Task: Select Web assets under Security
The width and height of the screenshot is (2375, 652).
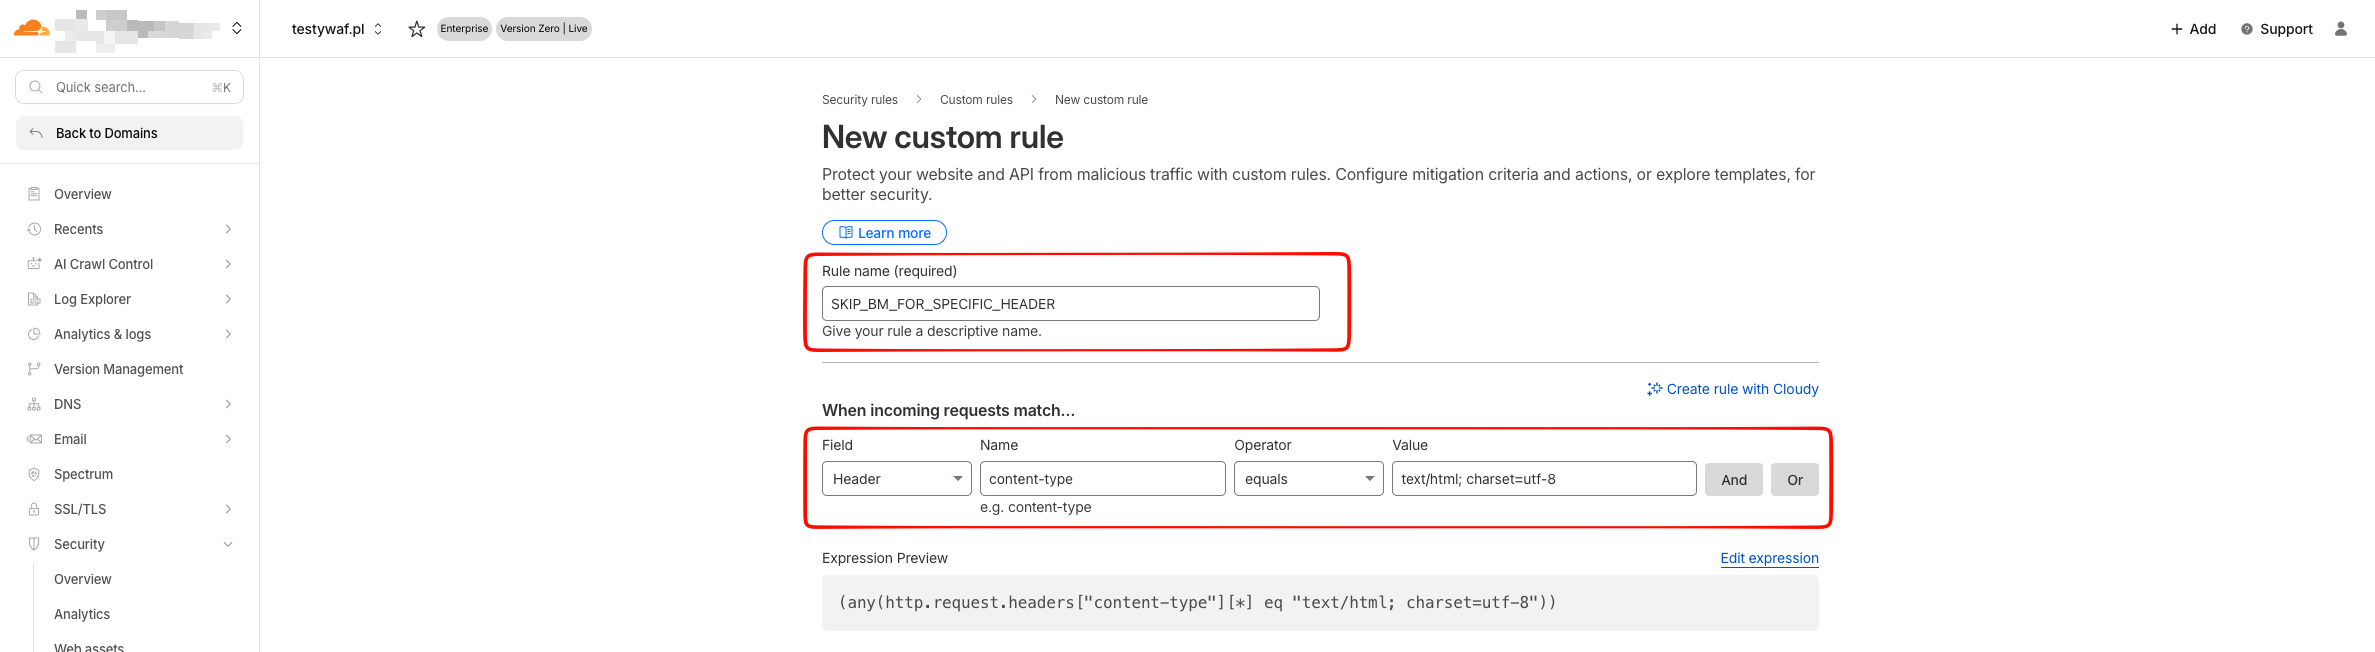Action: click(89, 646)
